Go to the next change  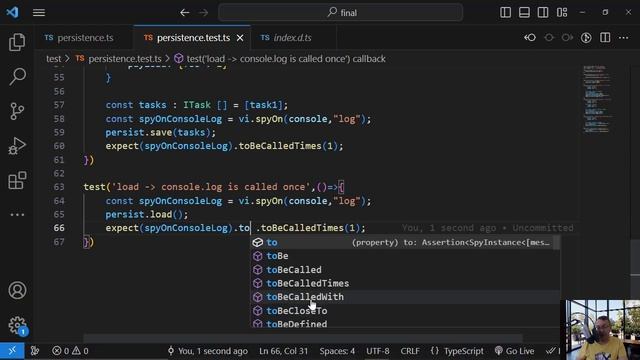pos(567,38)
